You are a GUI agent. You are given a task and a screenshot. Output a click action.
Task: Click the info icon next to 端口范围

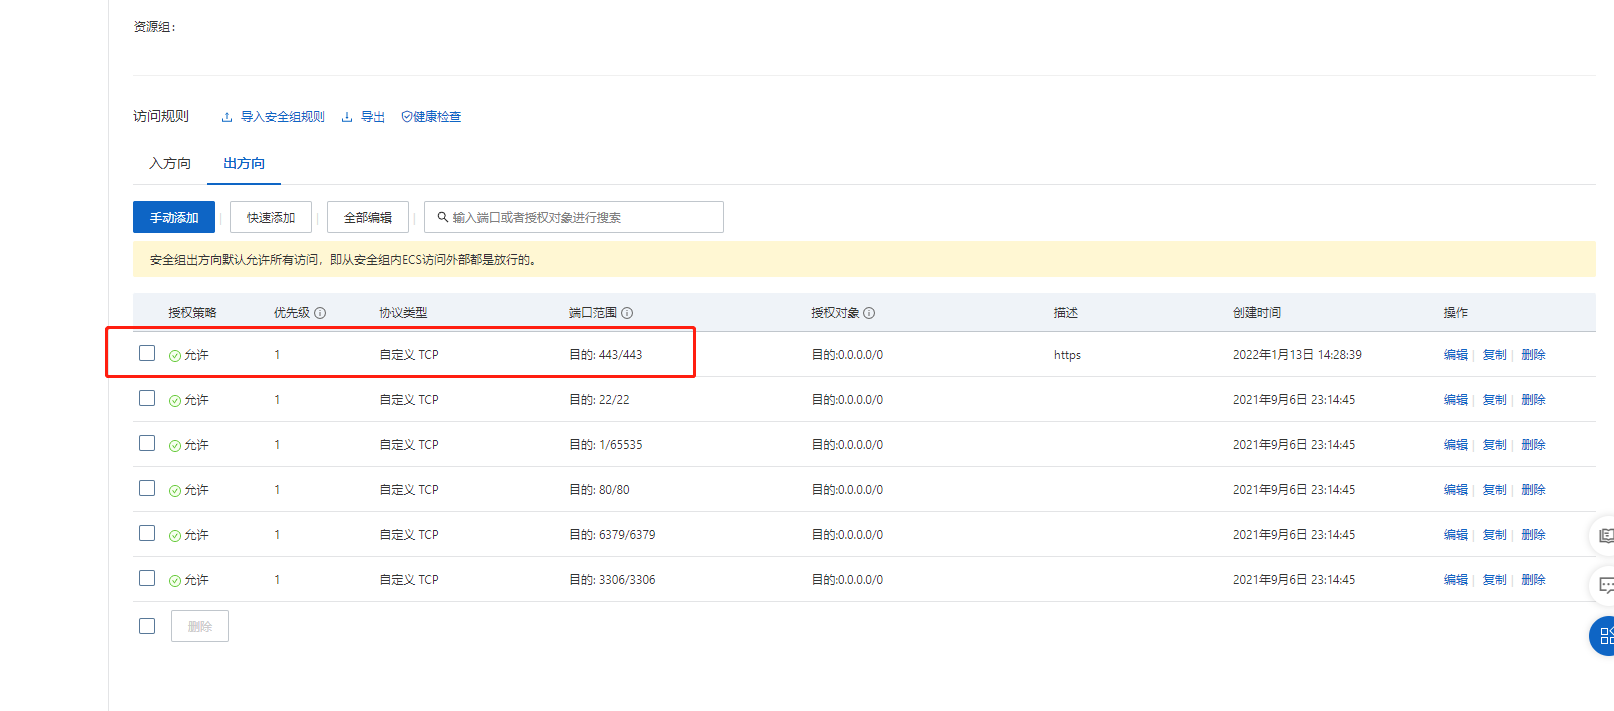point(627,313)
